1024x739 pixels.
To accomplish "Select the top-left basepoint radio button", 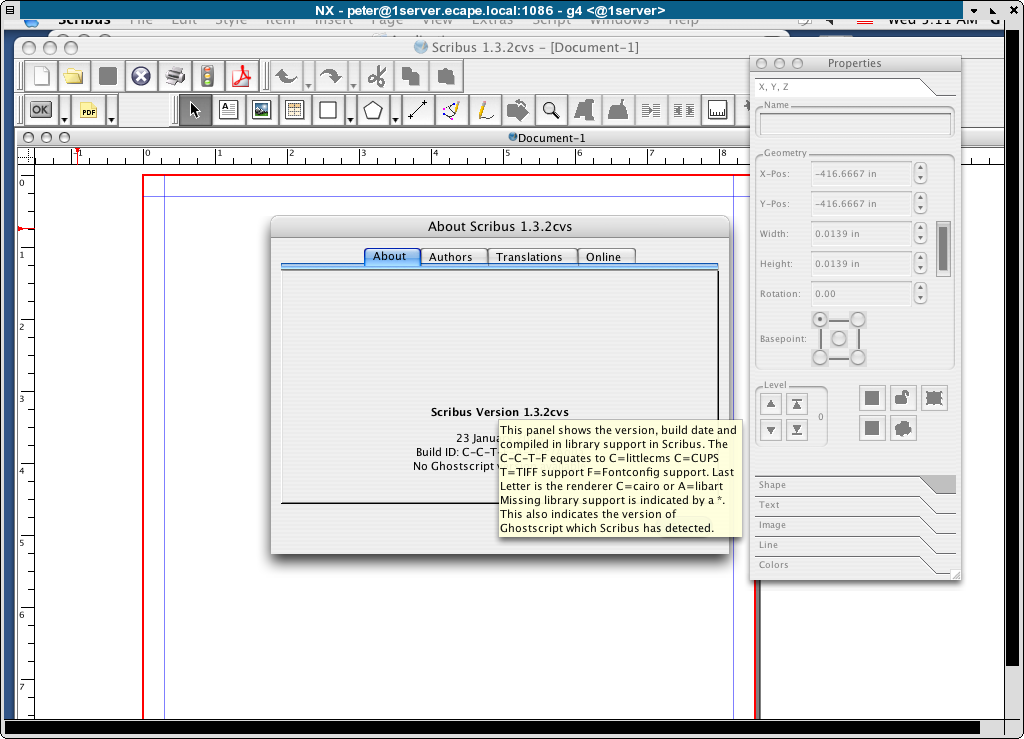I will [821, 320].
